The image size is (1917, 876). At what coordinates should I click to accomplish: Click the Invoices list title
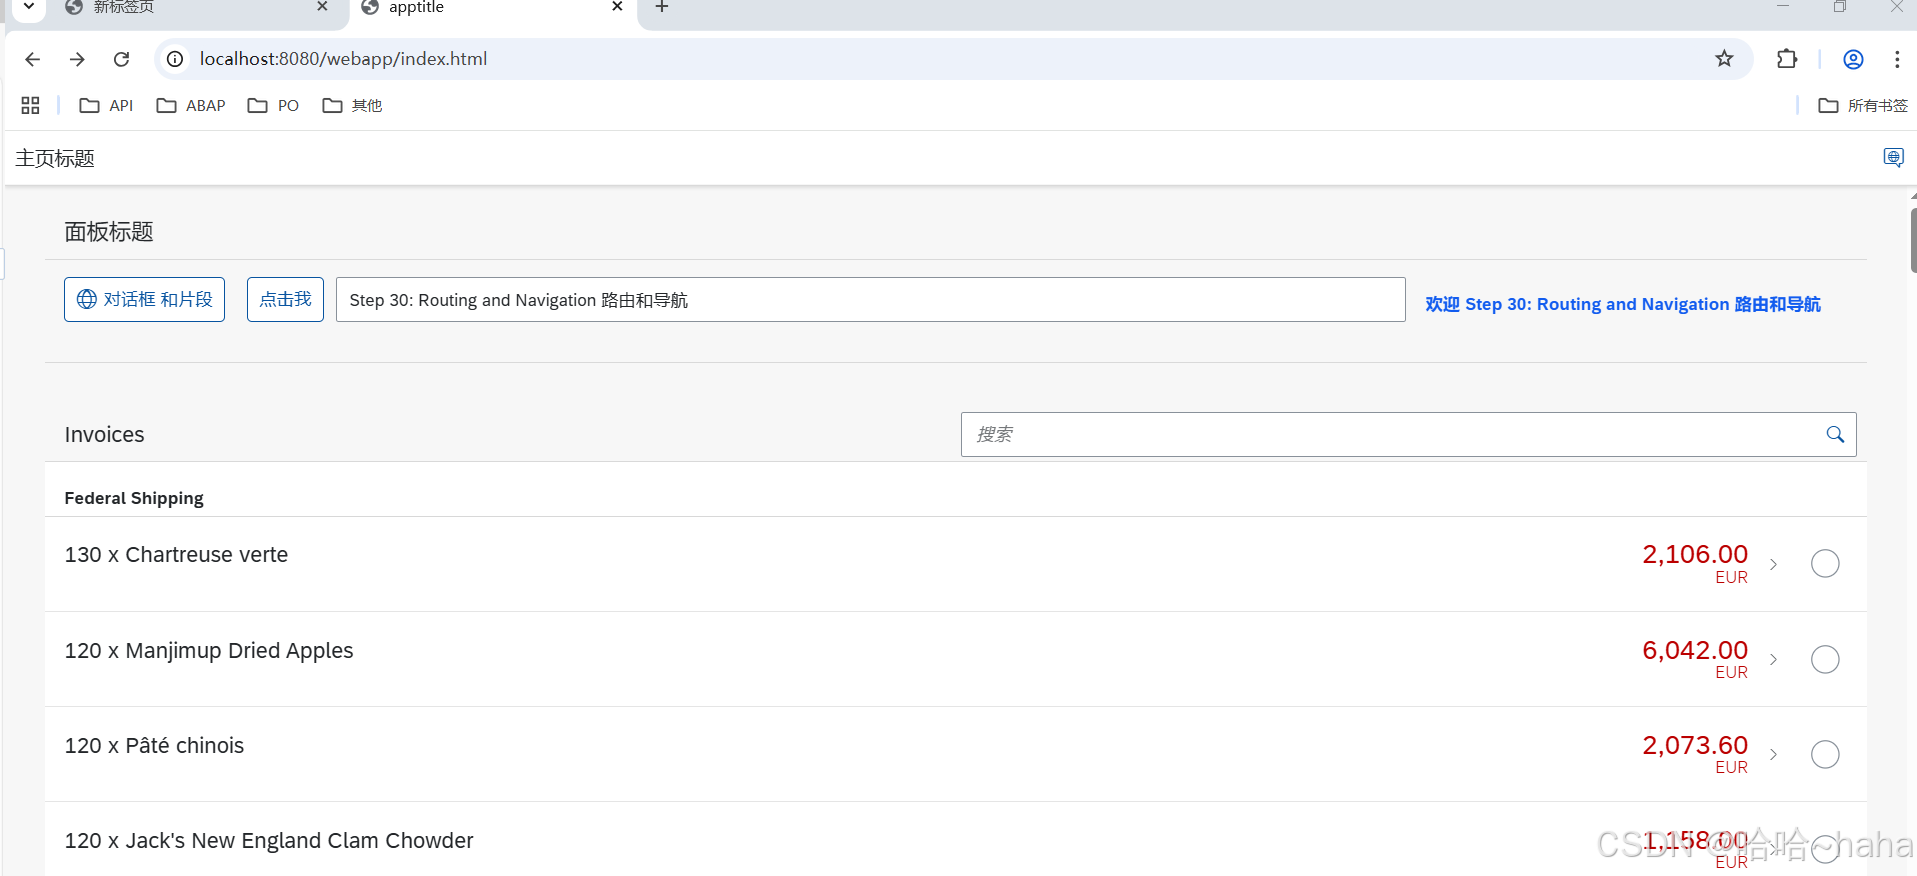point(104,434)
